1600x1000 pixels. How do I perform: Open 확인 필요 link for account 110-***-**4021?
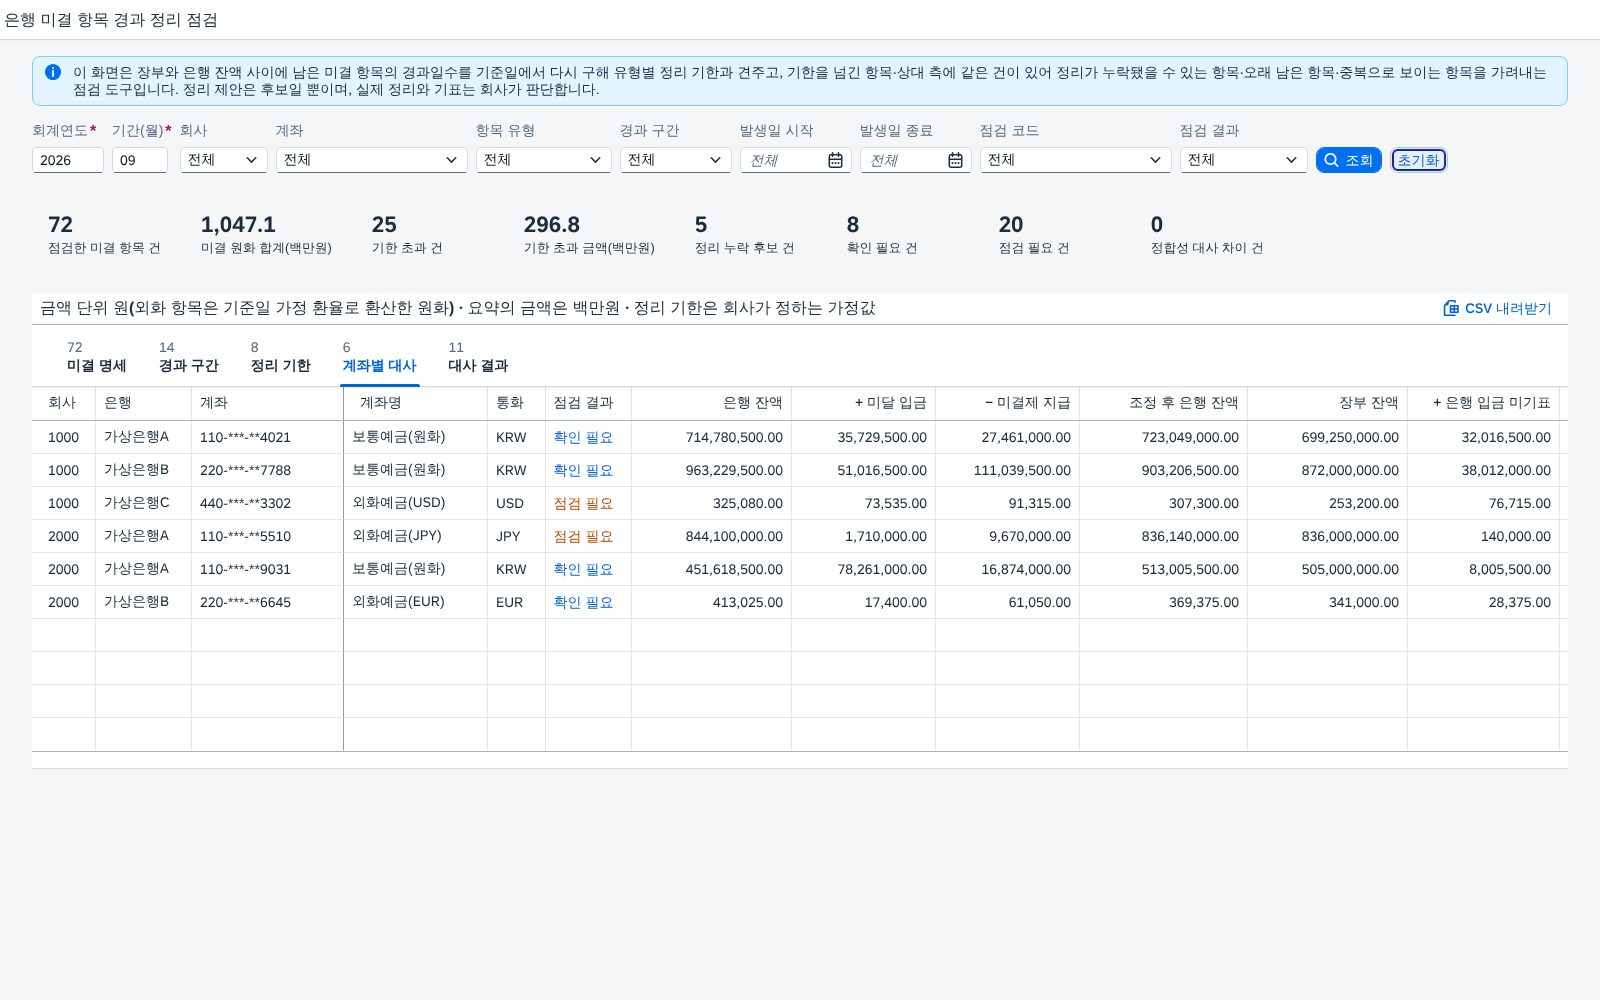click(x=583, y=437)
